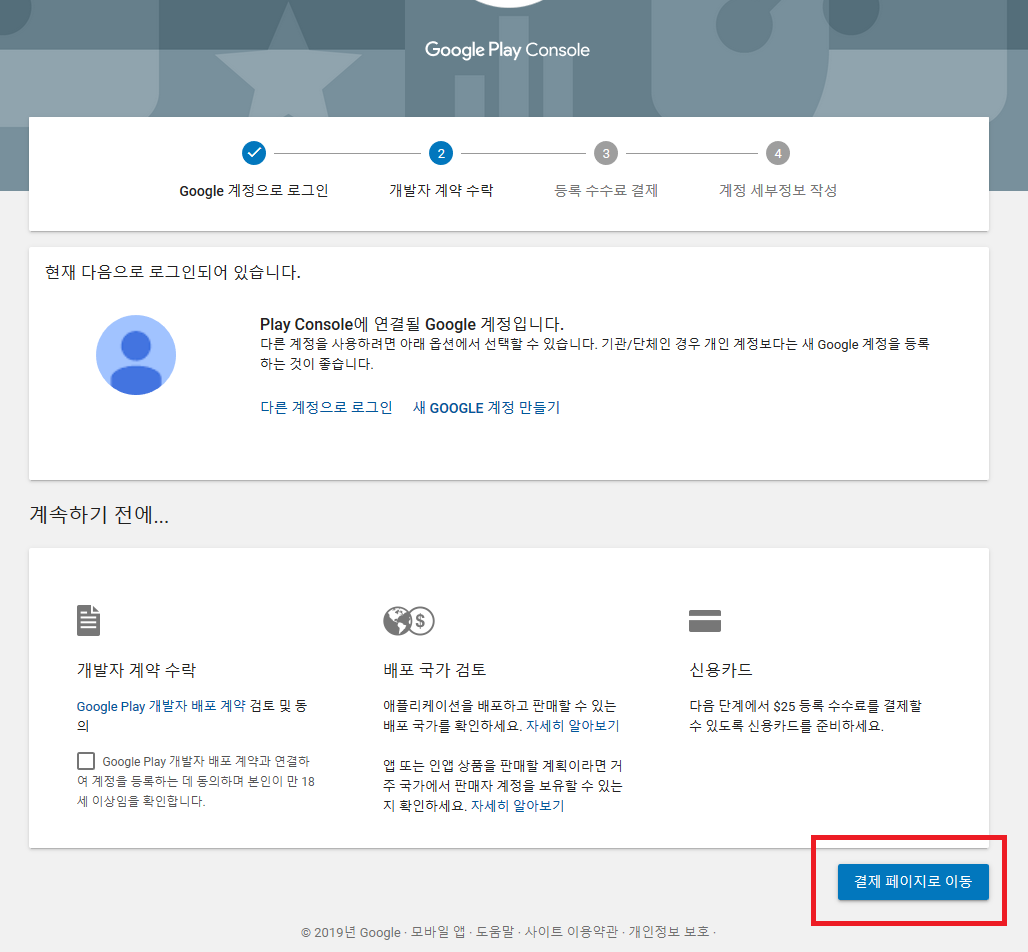Click second 자세히 알아보기 link about seller account
The width and height of the screenshot is (1028, 952).
coord(518,806)
